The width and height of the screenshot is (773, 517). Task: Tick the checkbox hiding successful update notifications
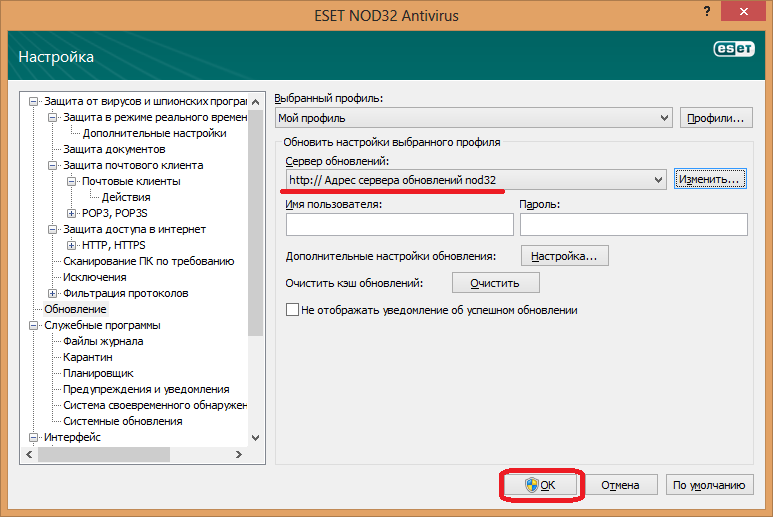[x=292, y=310]
